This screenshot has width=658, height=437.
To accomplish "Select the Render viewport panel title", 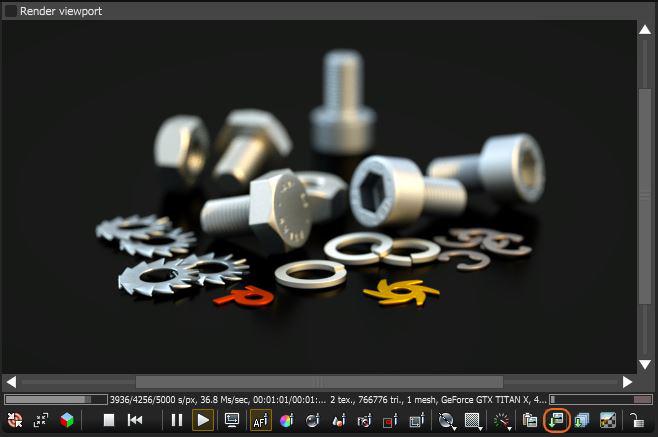I will [60, 11].
